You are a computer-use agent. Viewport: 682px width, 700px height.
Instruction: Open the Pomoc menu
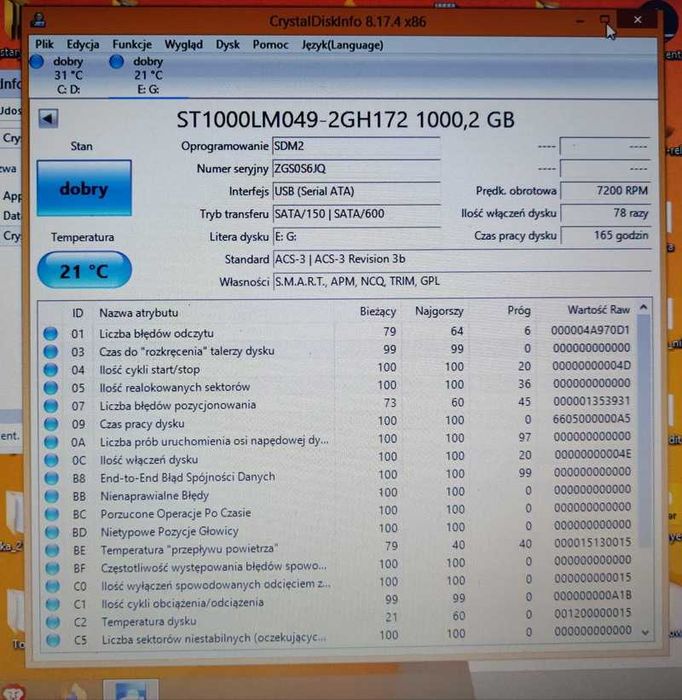point(270,45)
